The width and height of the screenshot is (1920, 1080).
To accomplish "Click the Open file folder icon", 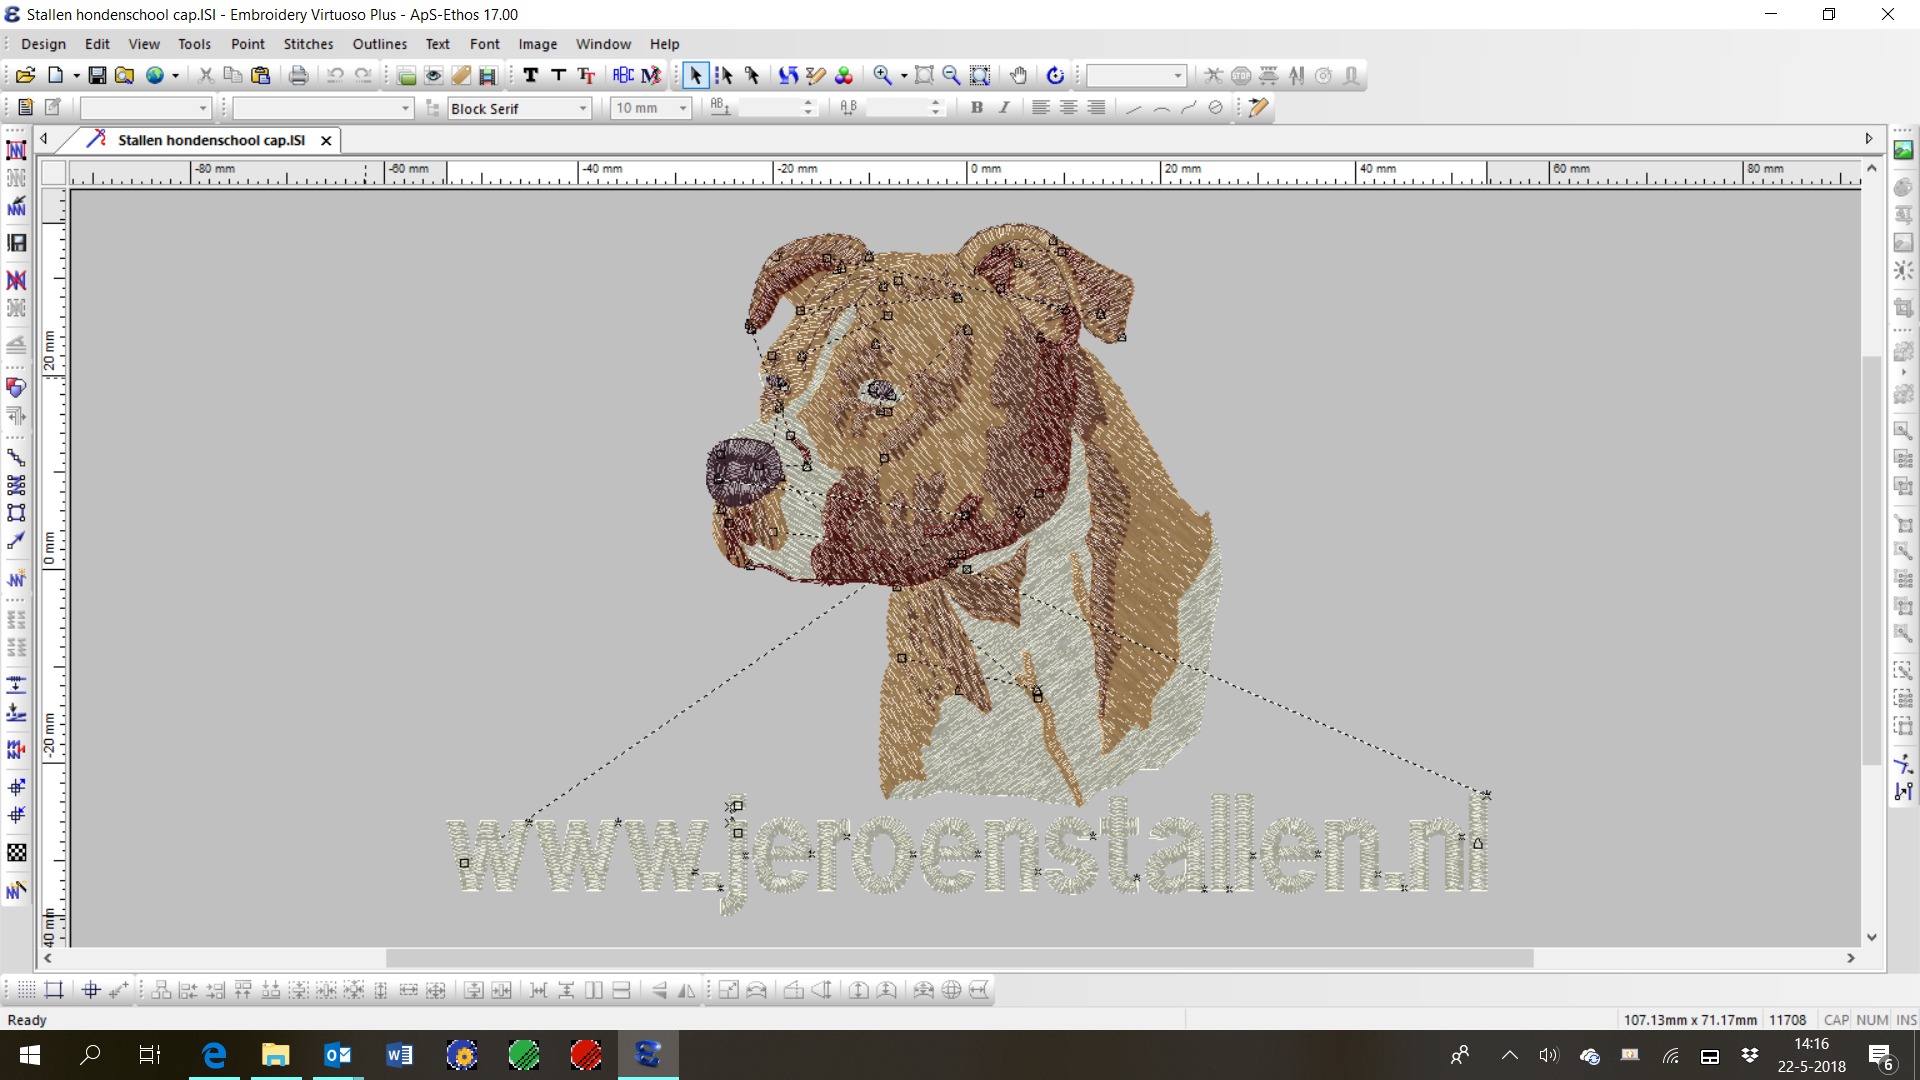I will click(x=26, y=75).
